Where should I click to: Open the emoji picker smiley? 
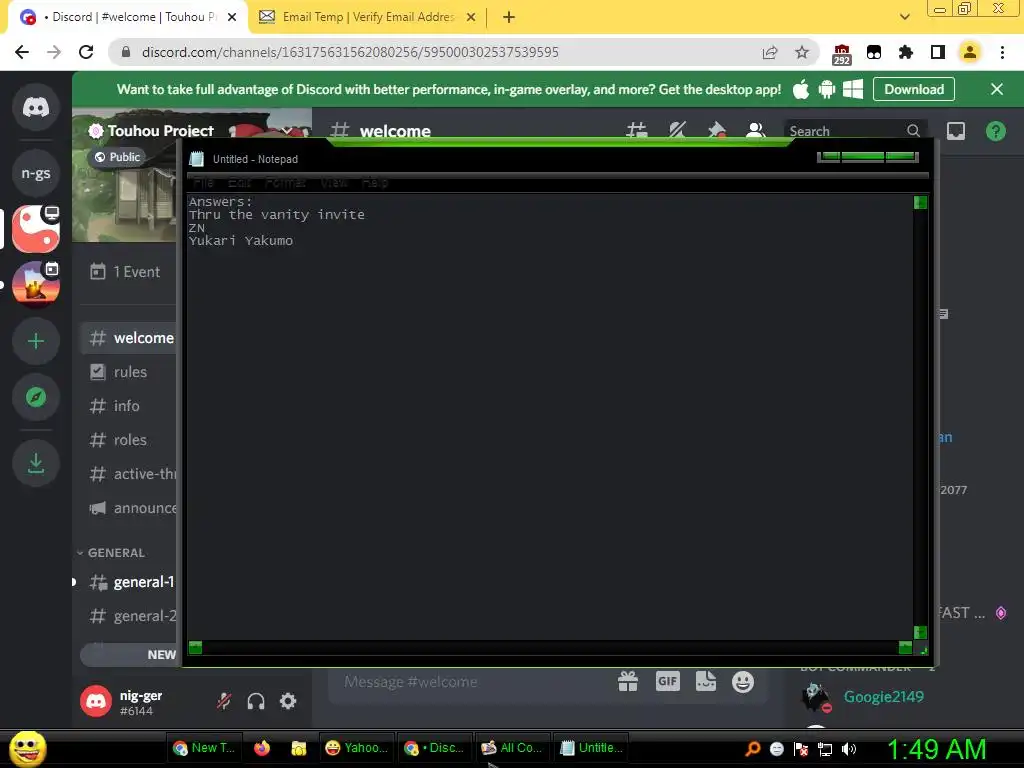(743, 682)
